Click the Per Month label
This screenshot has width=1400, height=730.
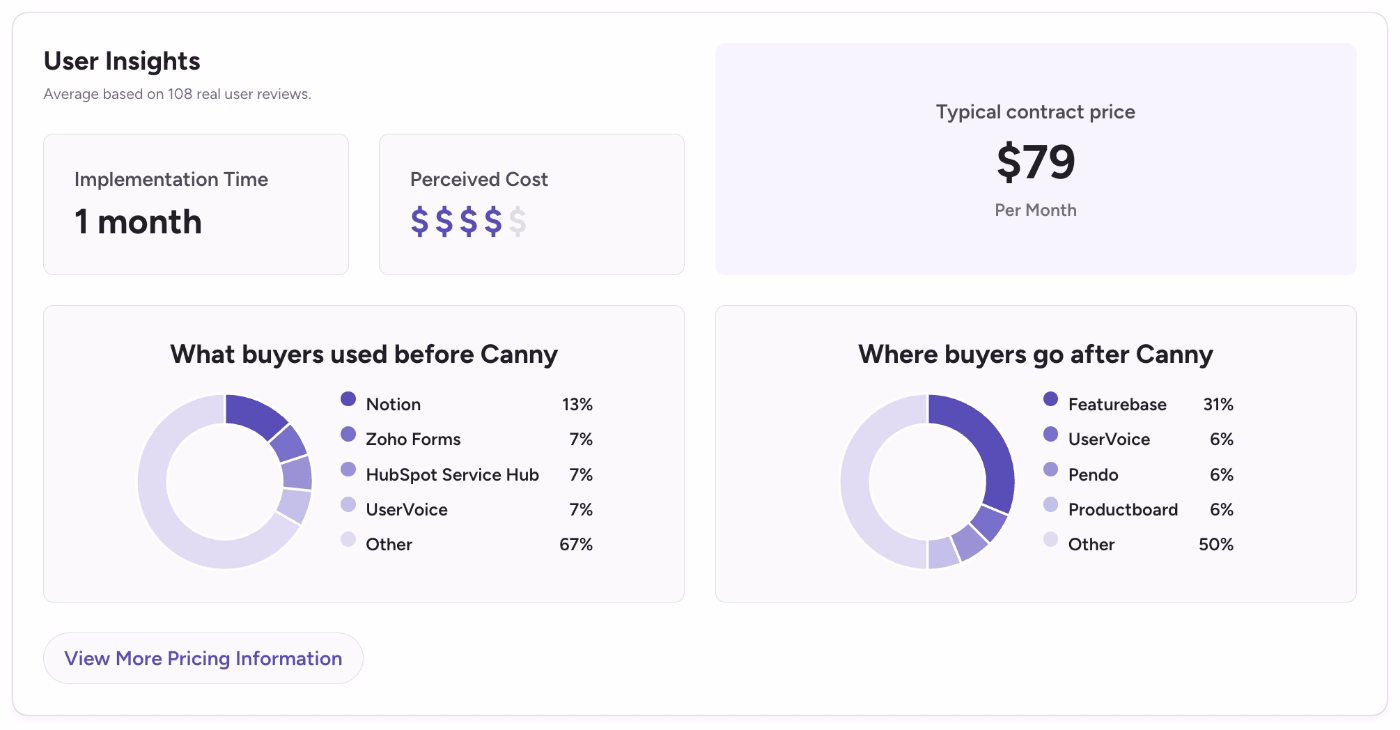click(x=1036, y=210)
